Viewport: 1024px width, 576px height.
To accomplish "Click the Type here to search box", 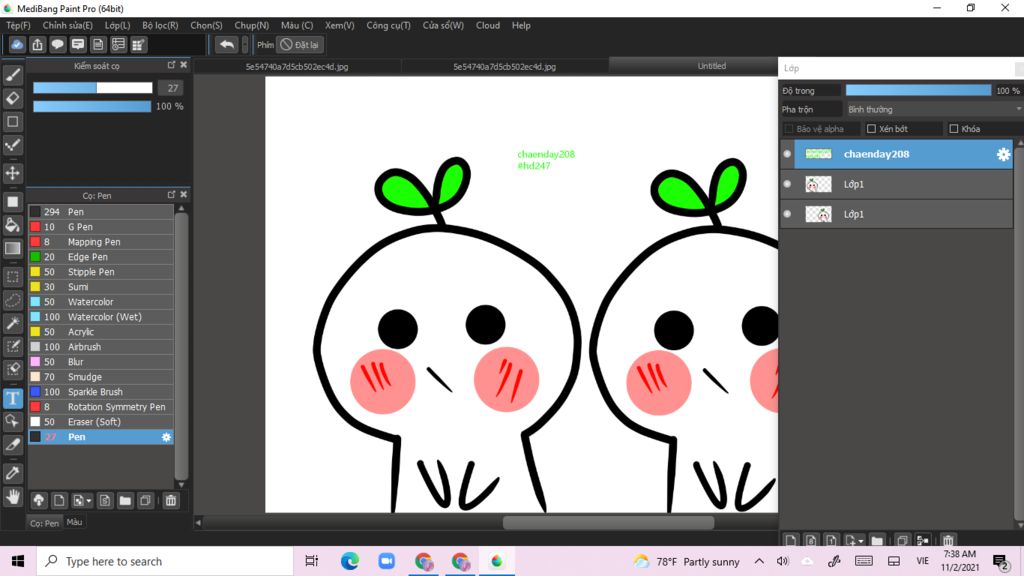I will coord(165,561).
